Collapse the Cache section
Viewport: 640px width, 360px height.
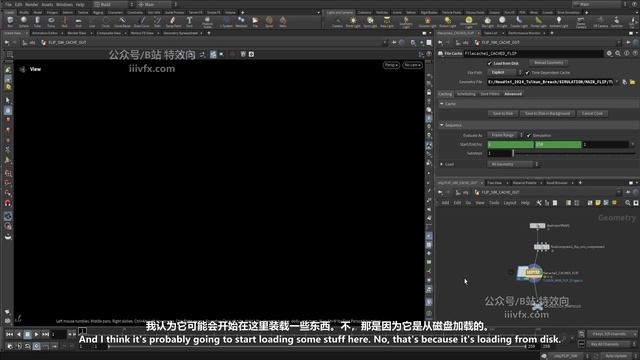point(442,104)
